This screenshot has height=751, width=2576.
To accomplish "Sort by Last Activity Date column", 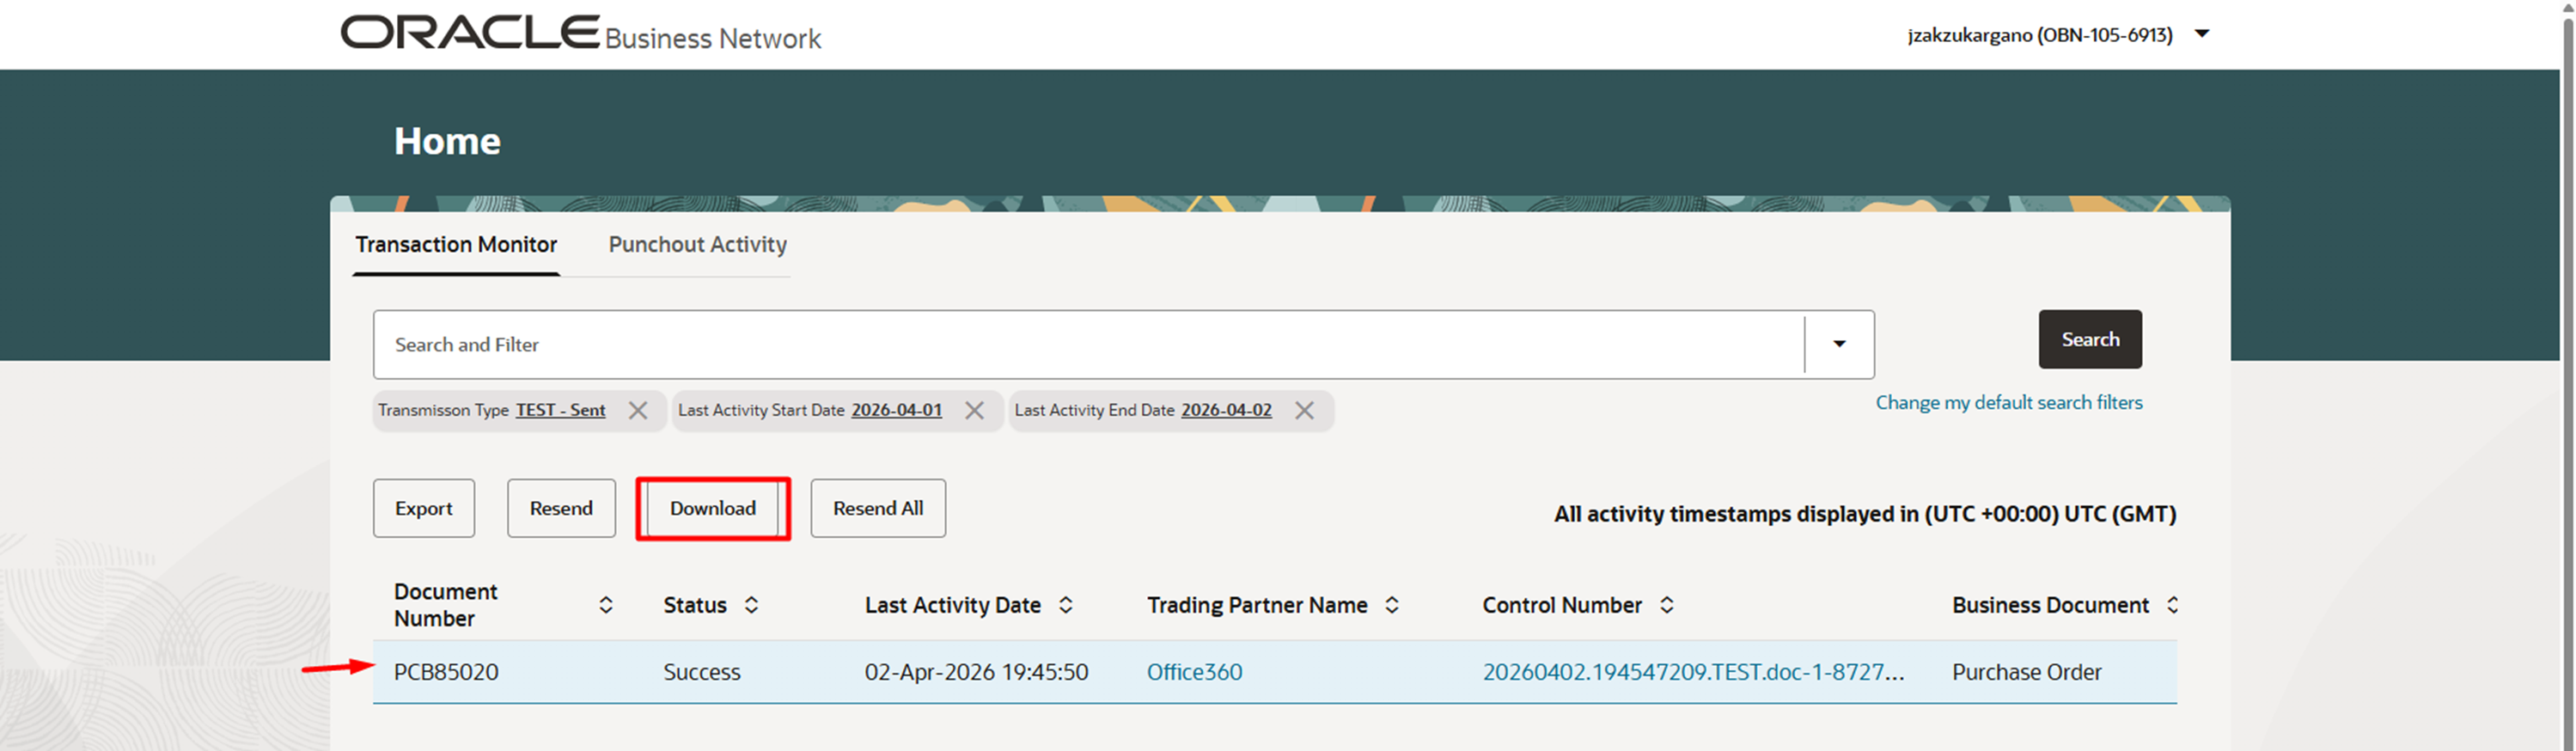I will [x=1066, y=605].
